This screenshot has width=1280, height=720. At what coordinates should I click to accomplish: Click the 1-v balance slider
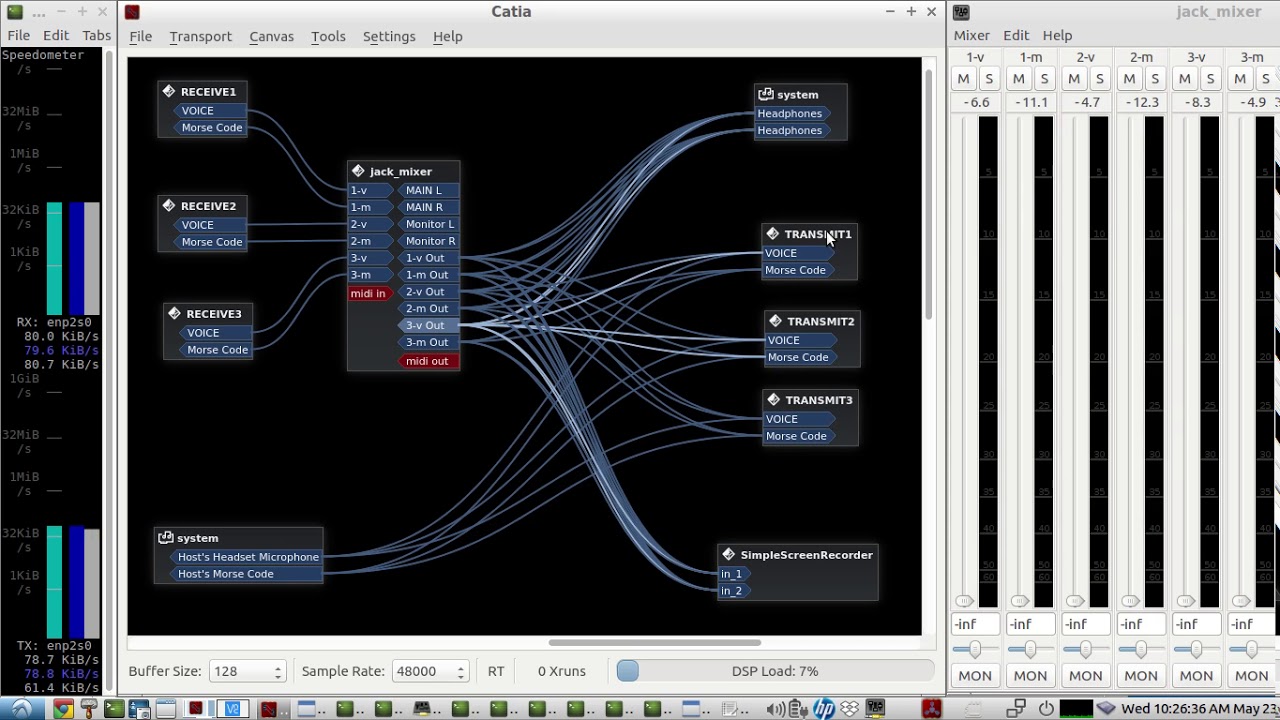[x=975, y=650]
